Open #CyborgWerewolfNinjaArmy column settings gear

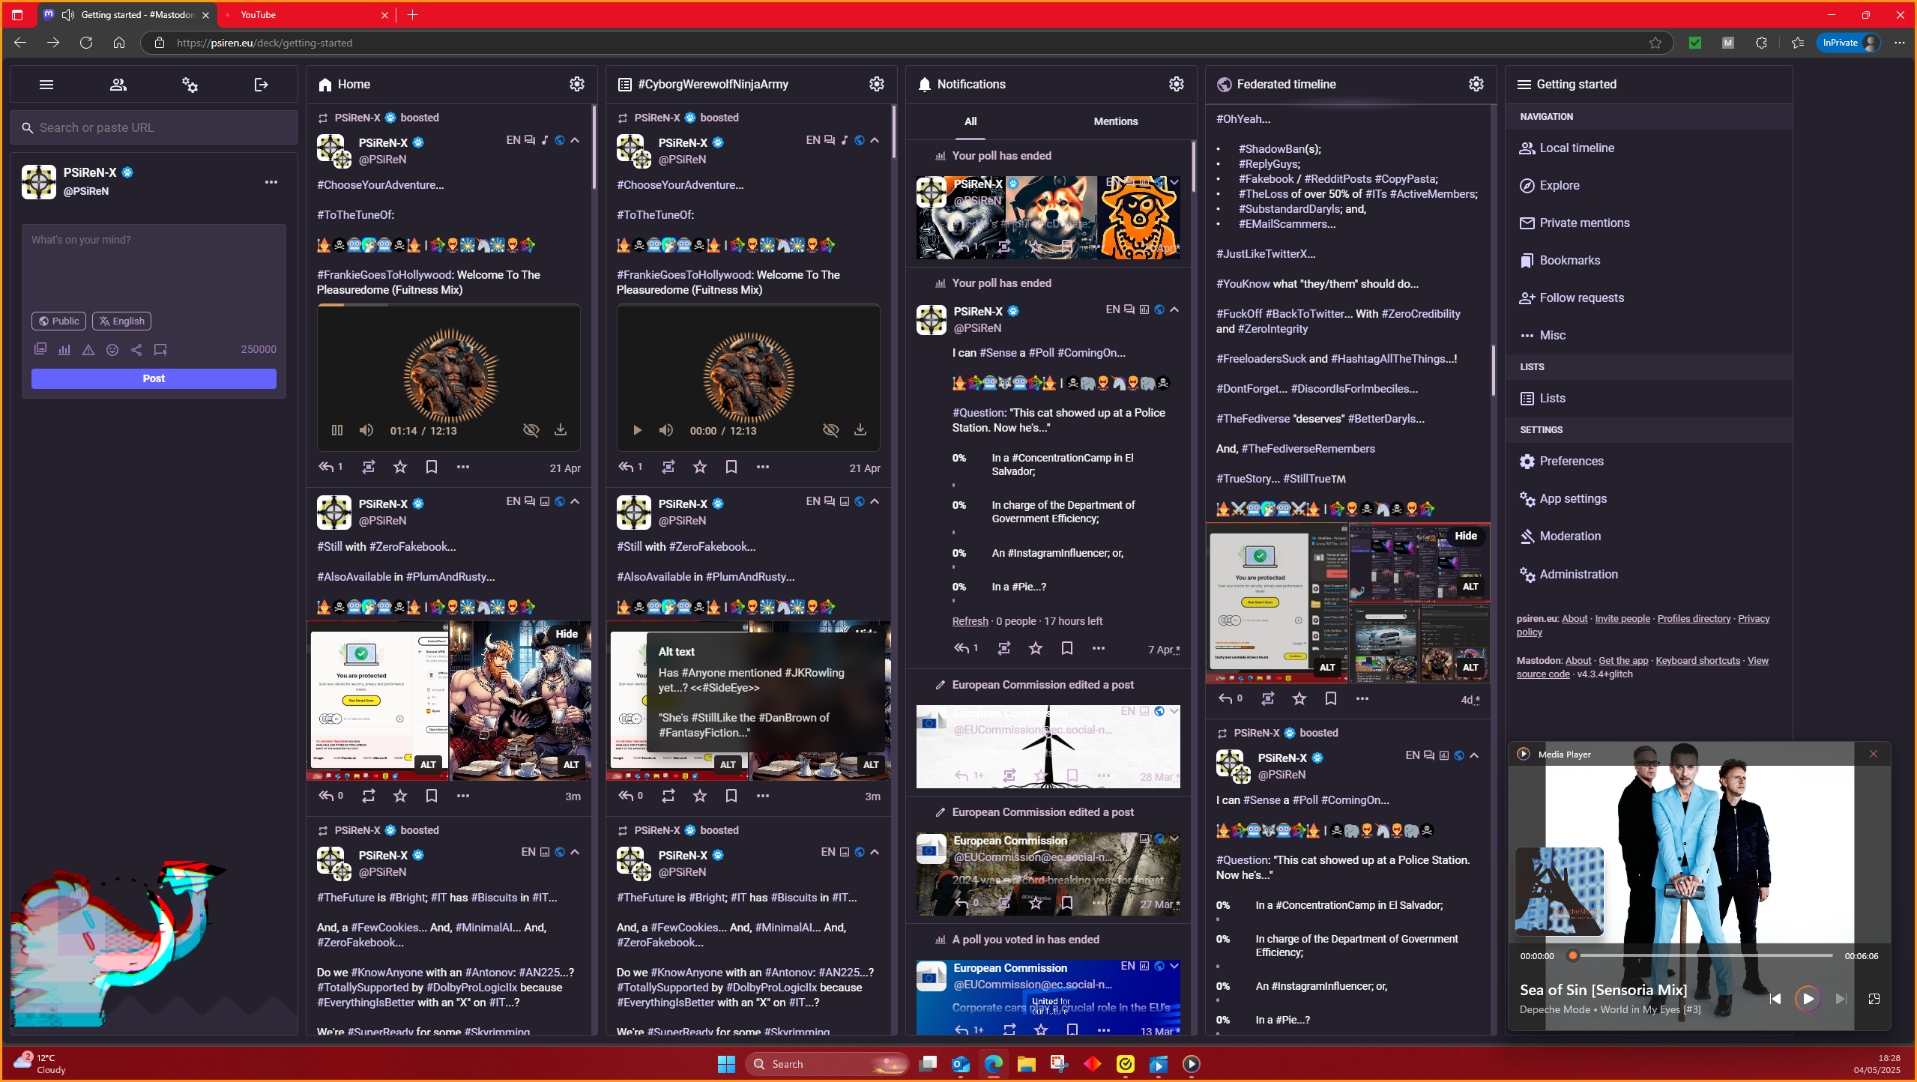tap(876, 84)
